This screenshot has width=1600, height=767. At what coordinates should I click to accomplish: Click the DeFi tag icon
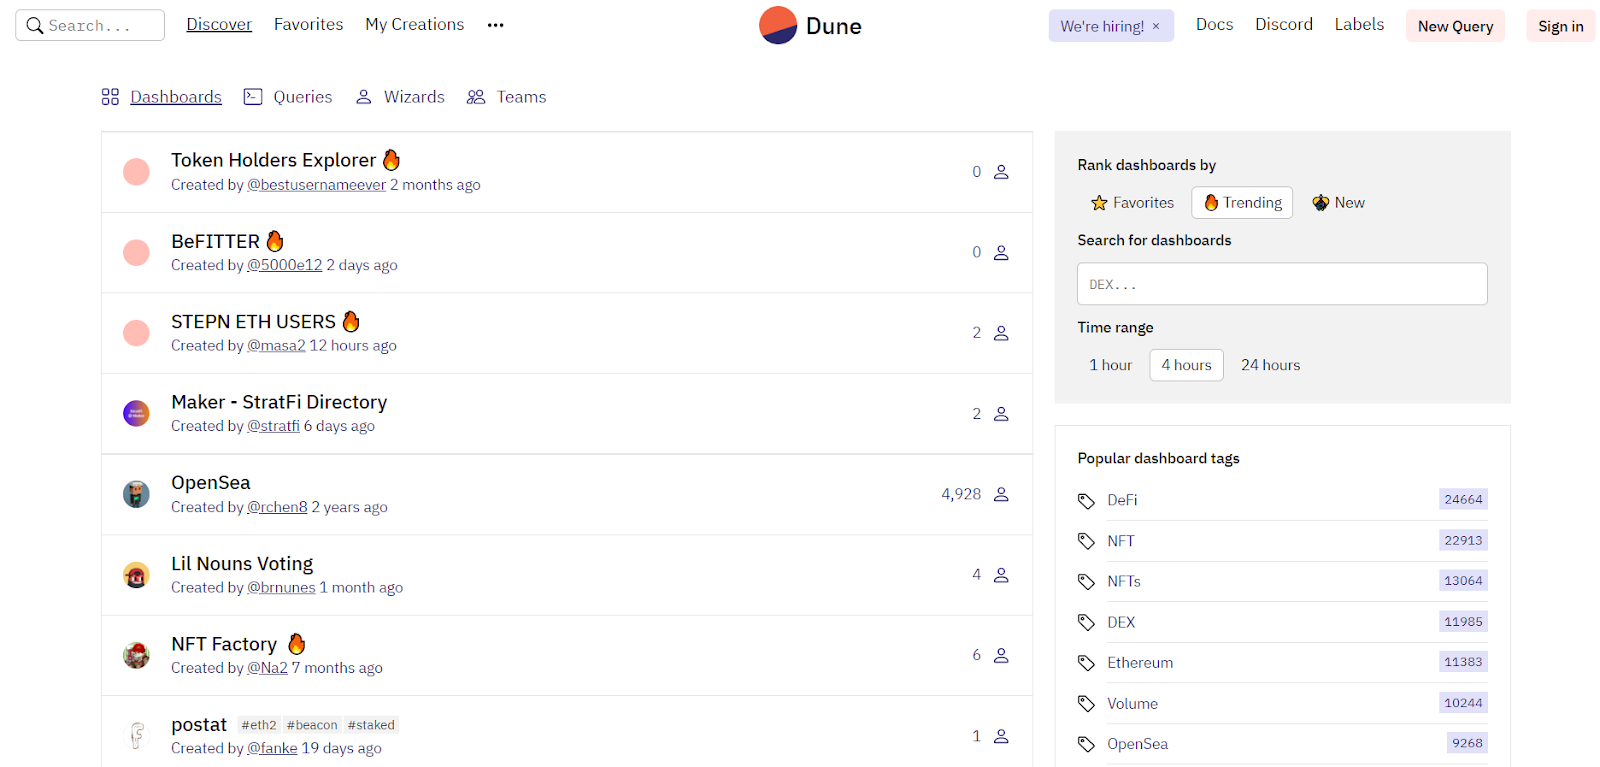click(x=1086, y=501)
